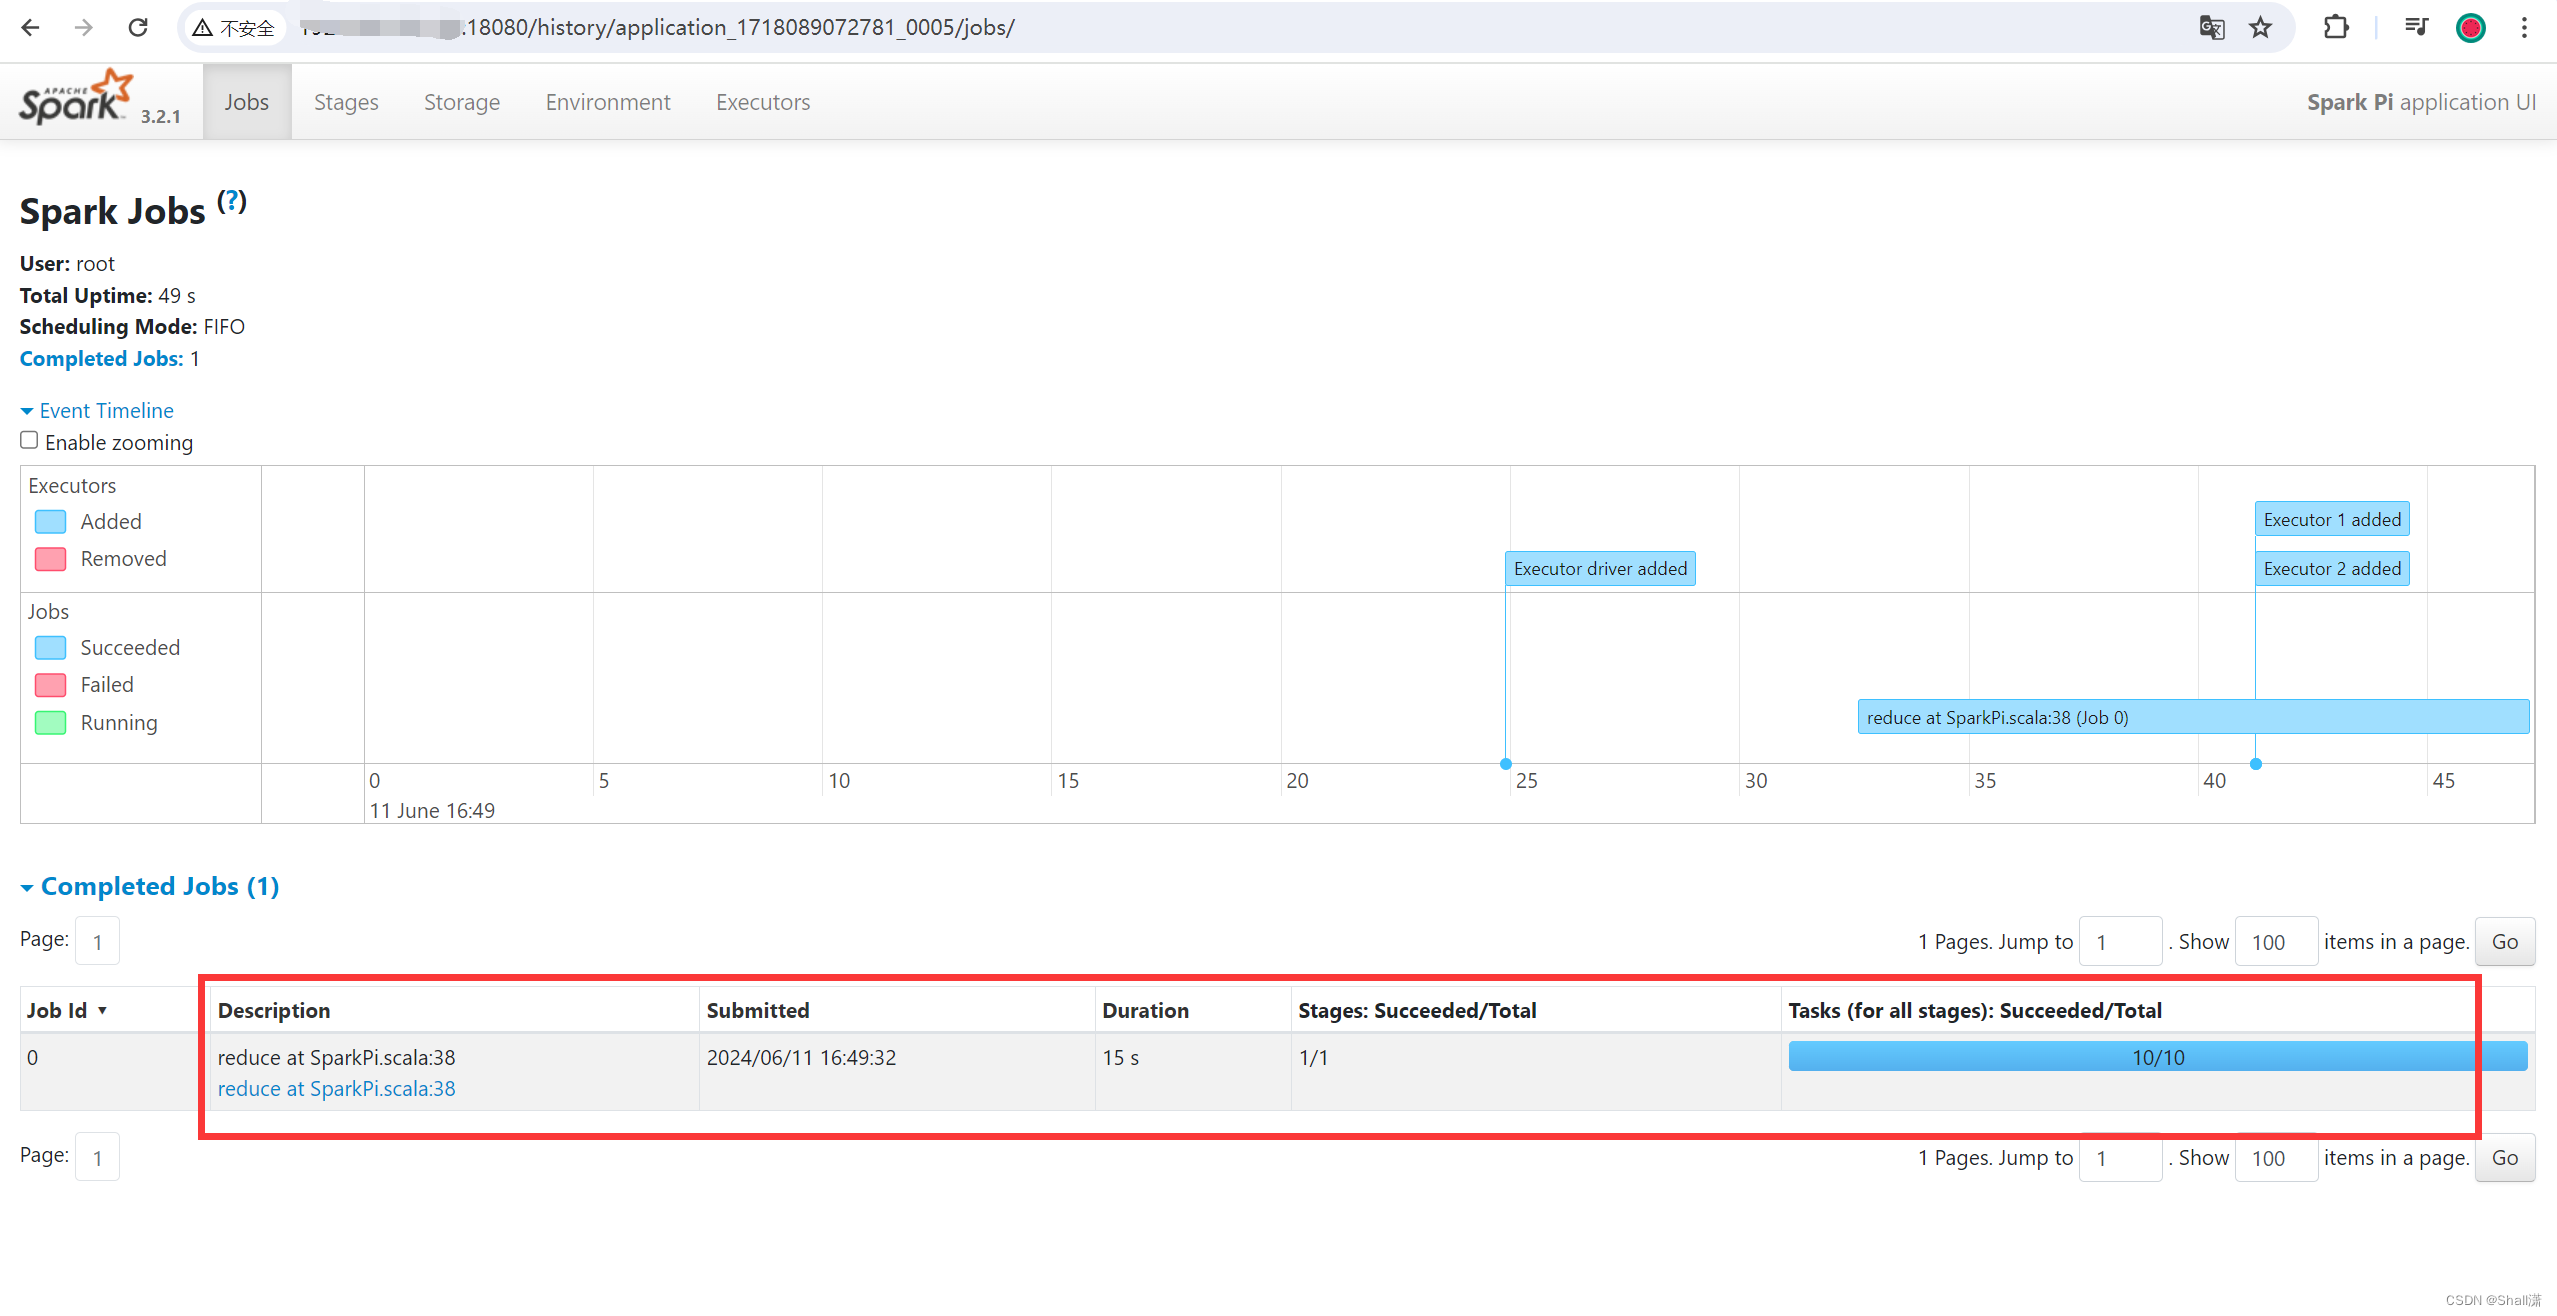
Task: Click the Jobs Succeeded color swatch
Action: (51, 648)
